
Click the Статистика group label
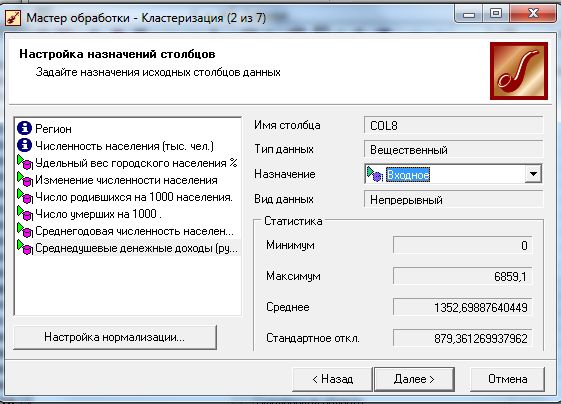click(x=293, y=221)
